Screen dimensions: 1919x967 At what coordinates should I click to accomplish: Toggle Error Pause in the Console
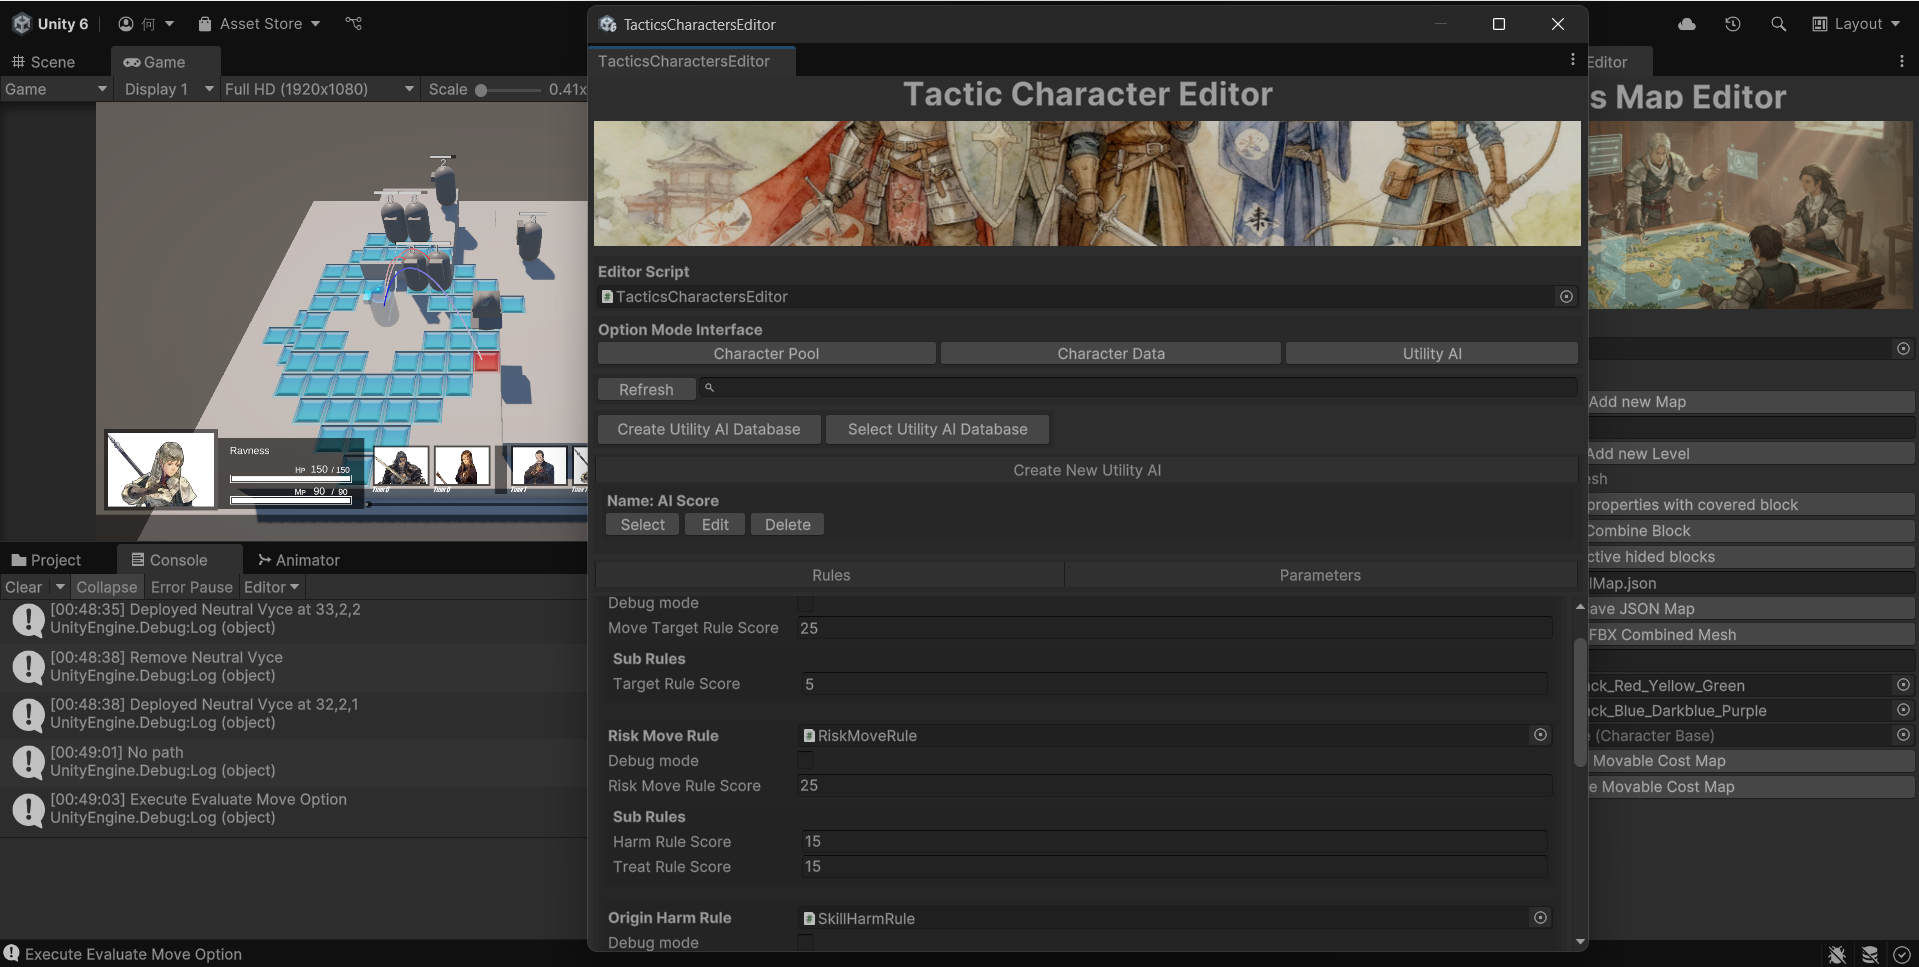192,587
